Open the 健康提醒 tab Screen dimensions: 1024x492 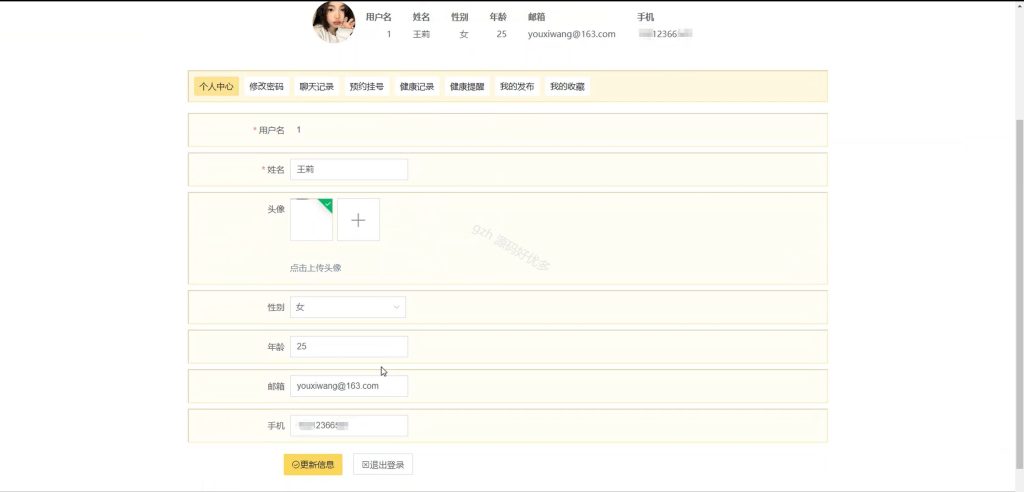[467, 86]
